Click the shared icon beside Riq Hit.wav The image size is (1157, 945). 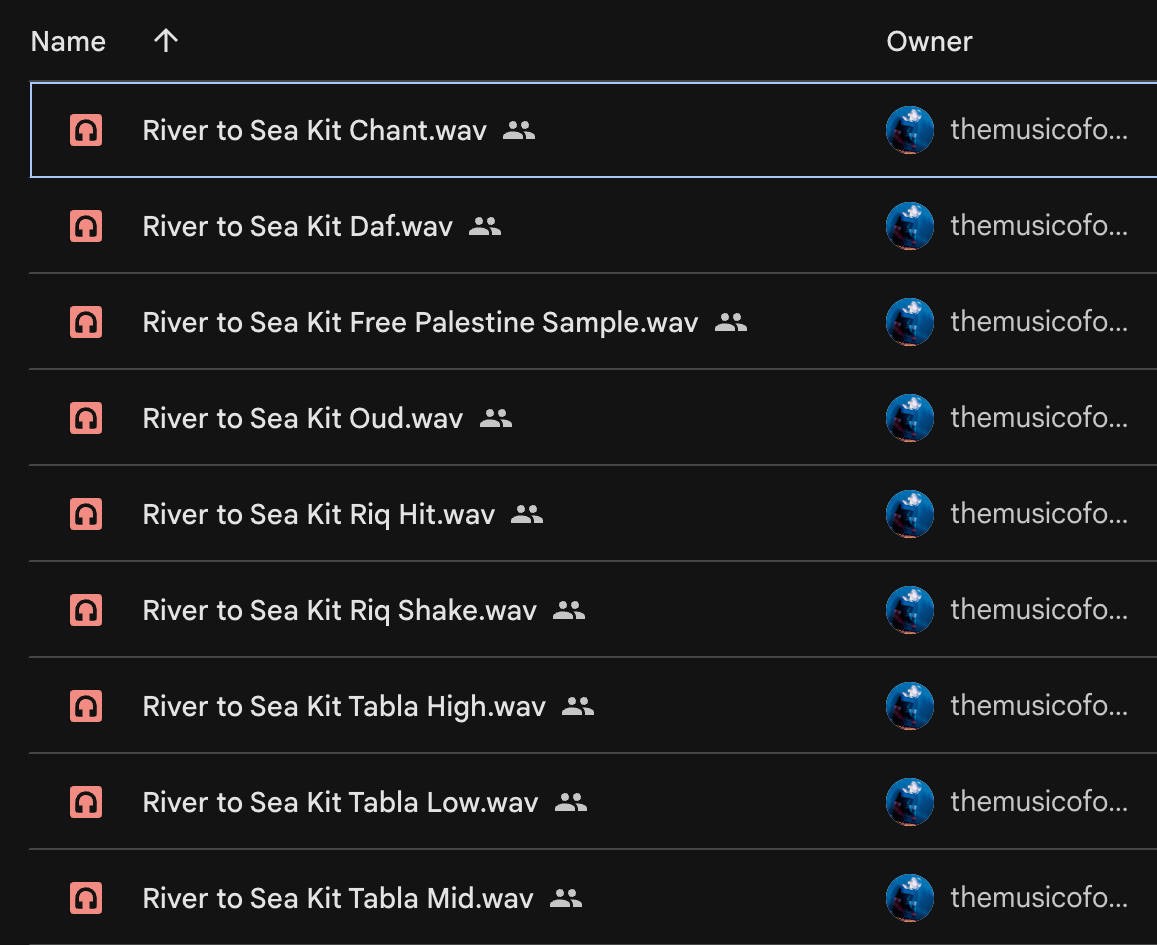pyautogui.click(x=527, y=514)
